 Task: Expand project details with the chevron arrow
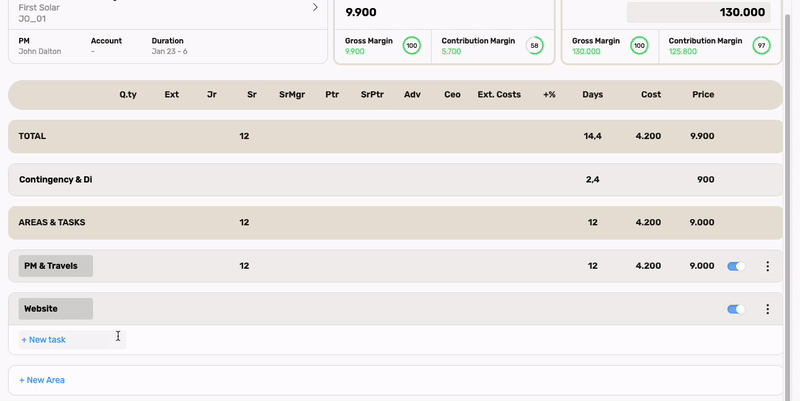point(315,7)
